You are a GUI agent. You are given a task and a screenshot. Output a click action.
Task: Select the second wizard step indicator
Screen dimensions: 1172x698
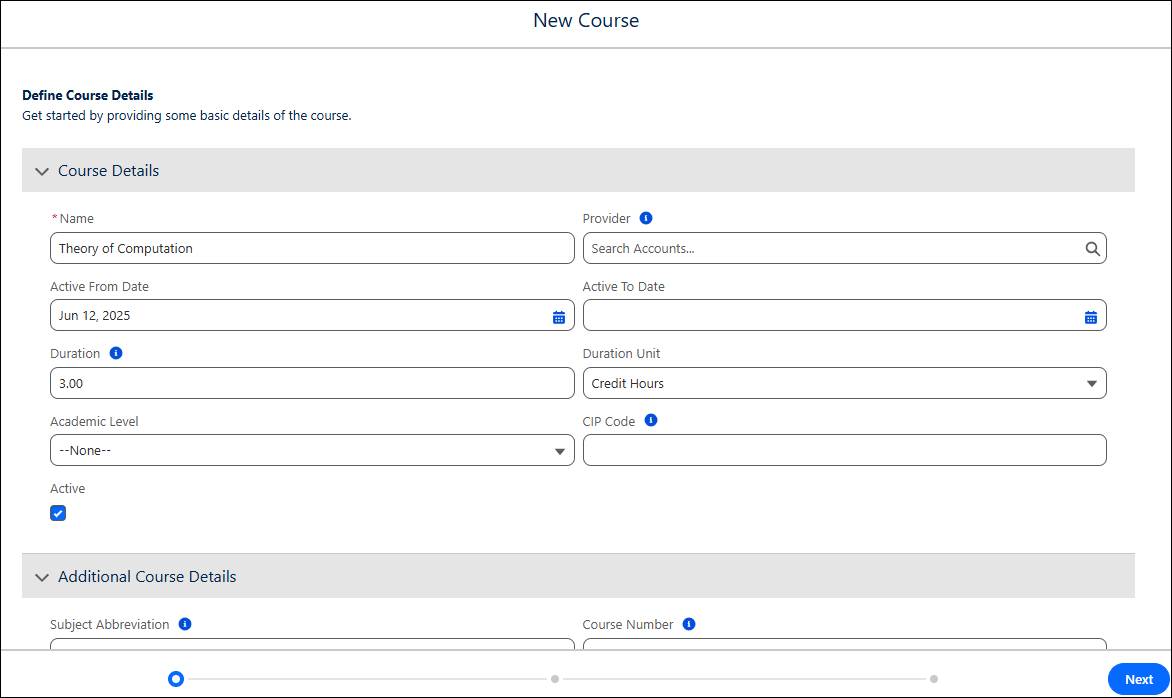pos(555,679)
